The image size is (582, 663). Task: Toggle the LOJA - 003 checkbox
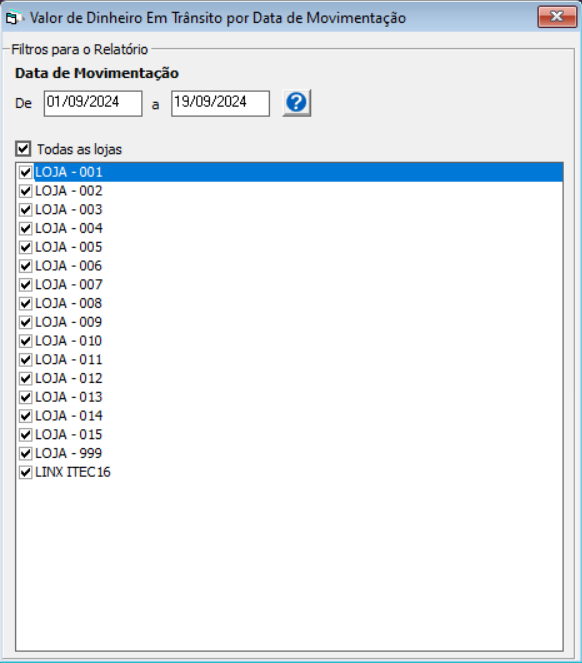(25, 210)
